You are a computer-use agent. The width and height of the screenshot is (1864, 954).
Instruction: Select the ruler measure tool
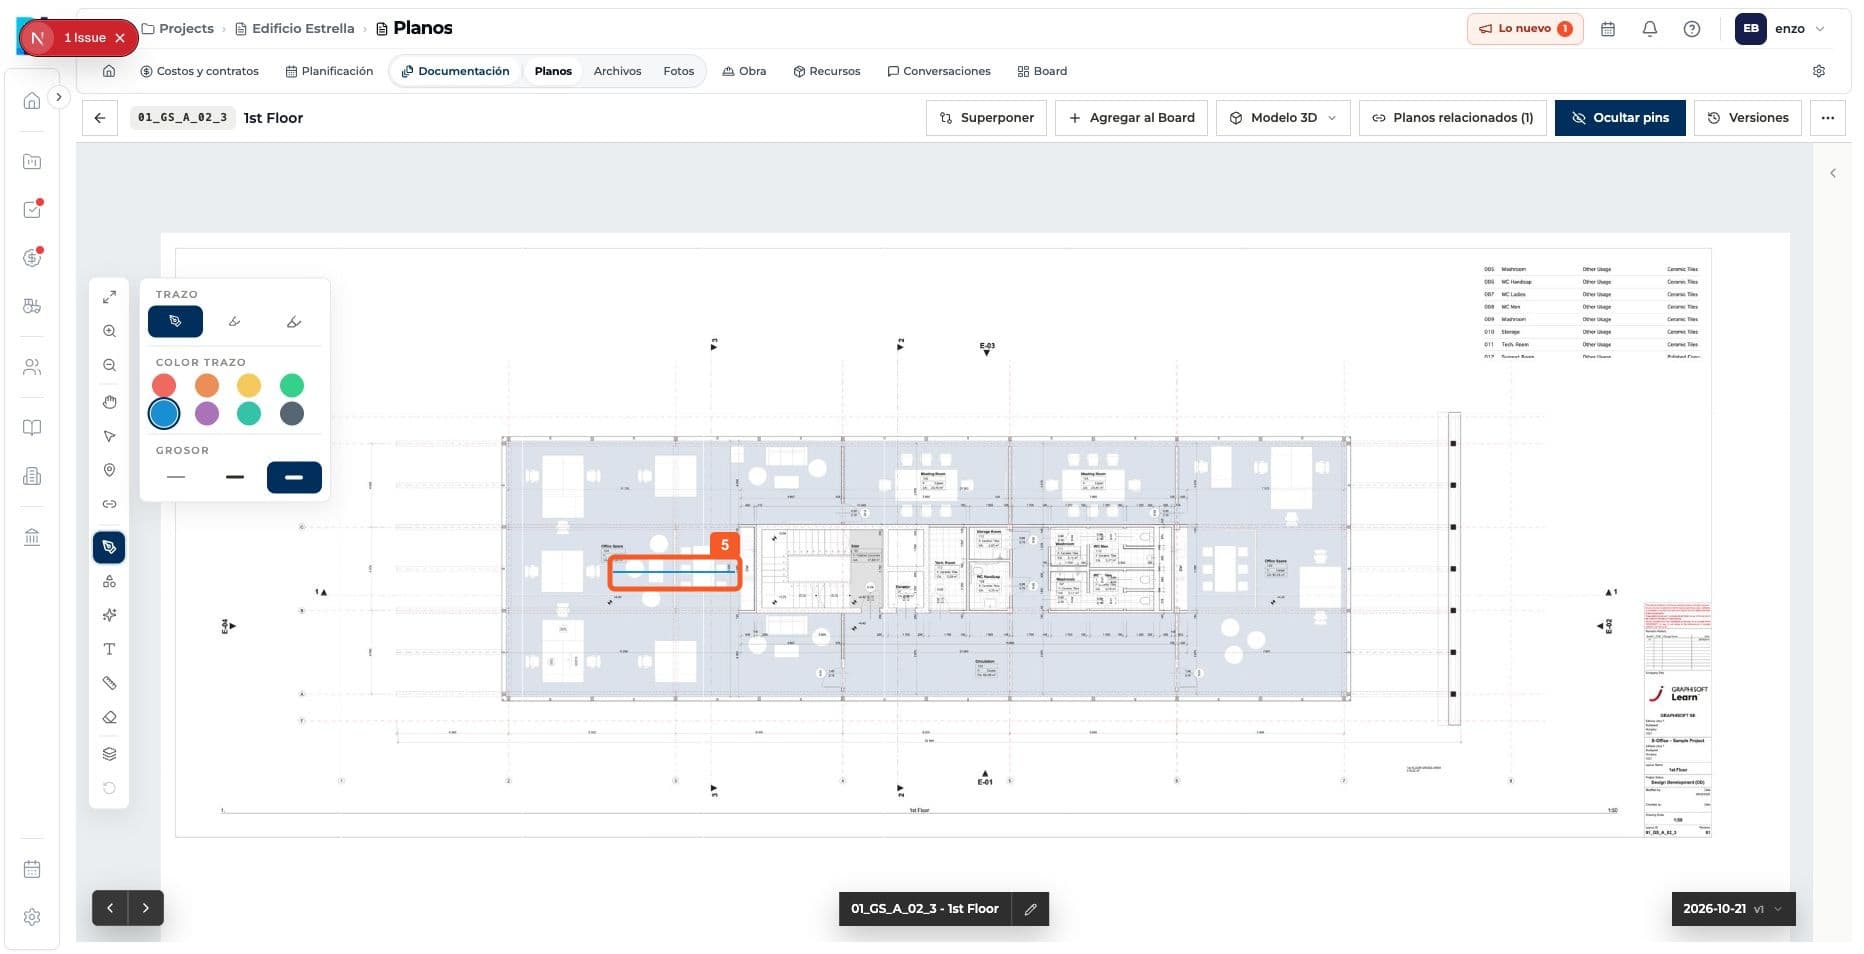pos(109,683)
